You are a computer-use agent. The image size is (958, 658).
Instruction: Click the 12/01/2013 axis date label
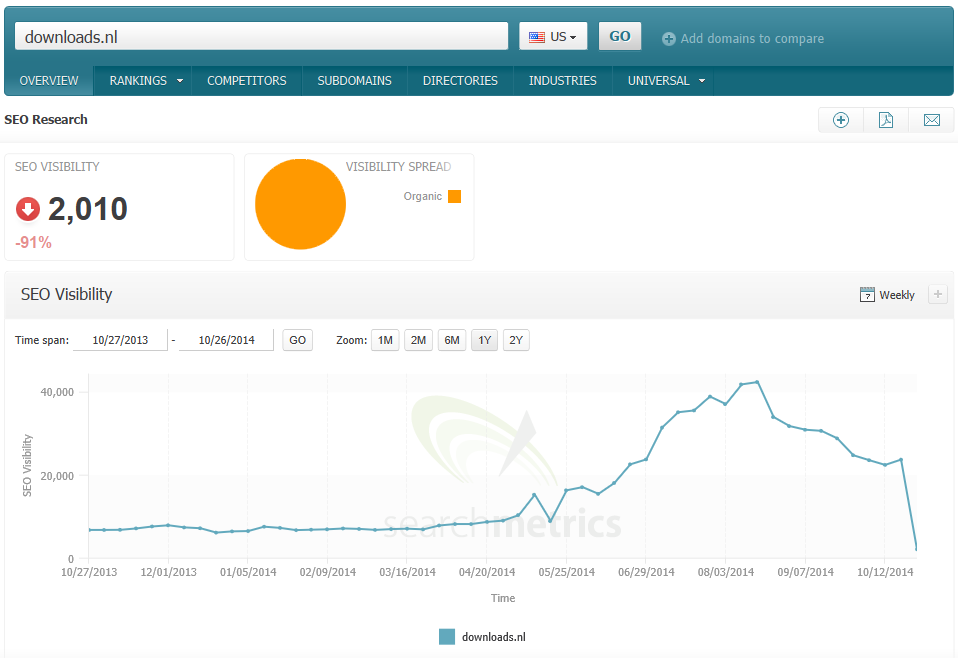(169, 572)
